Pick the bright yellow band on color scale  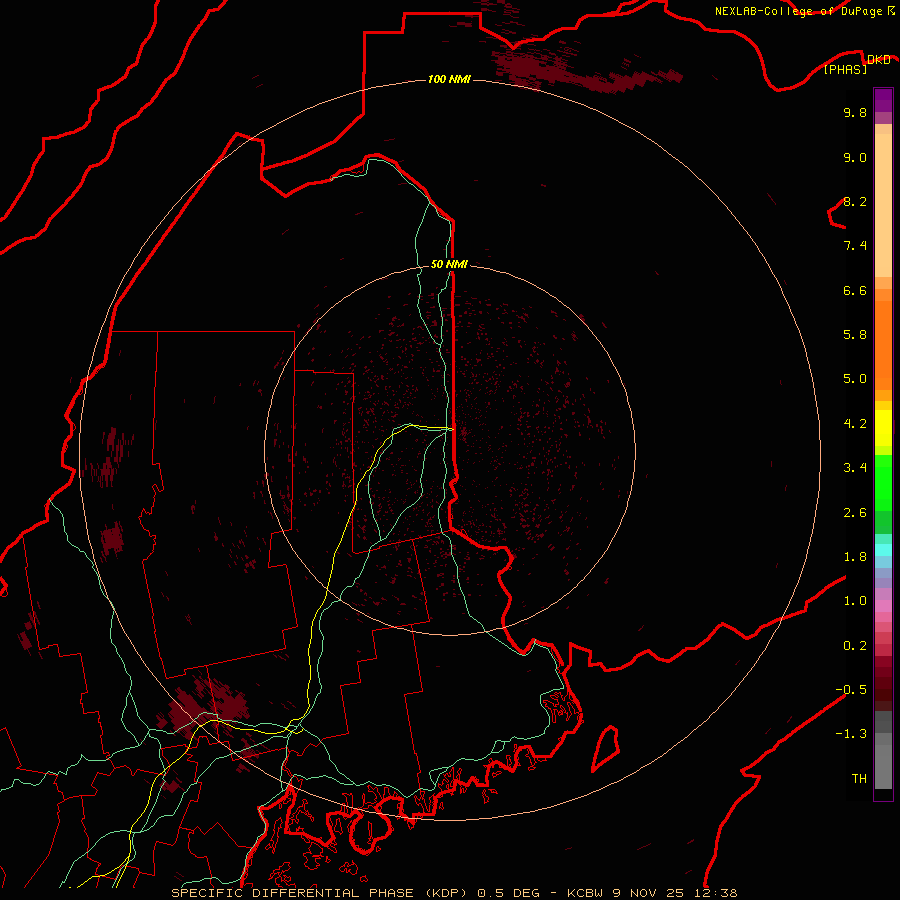(x=883, y=428)
